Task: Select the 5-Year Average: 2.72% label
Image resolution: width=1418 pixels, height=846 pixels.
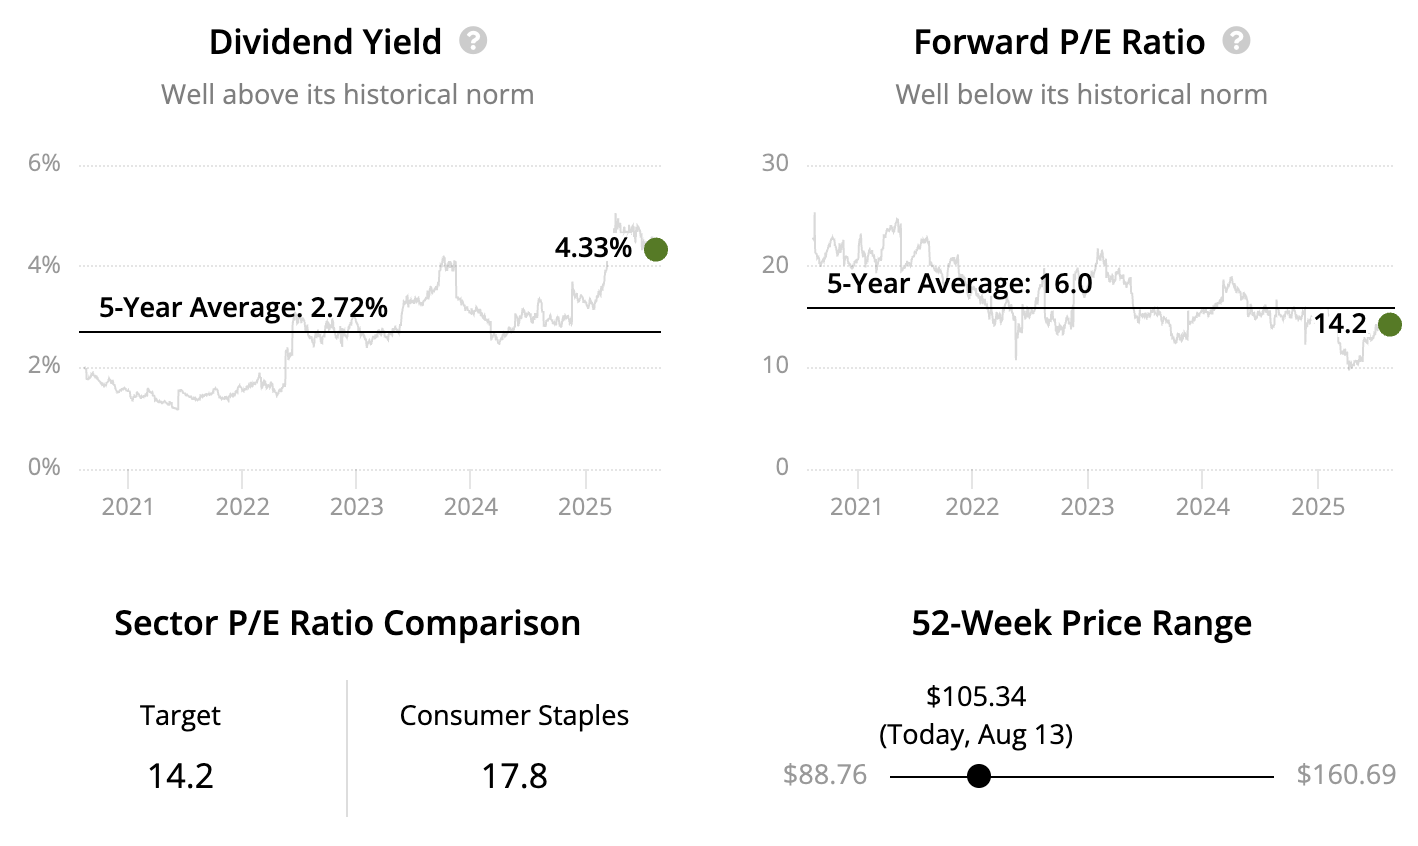Action: pyautogui.click(x=243, y=307)
